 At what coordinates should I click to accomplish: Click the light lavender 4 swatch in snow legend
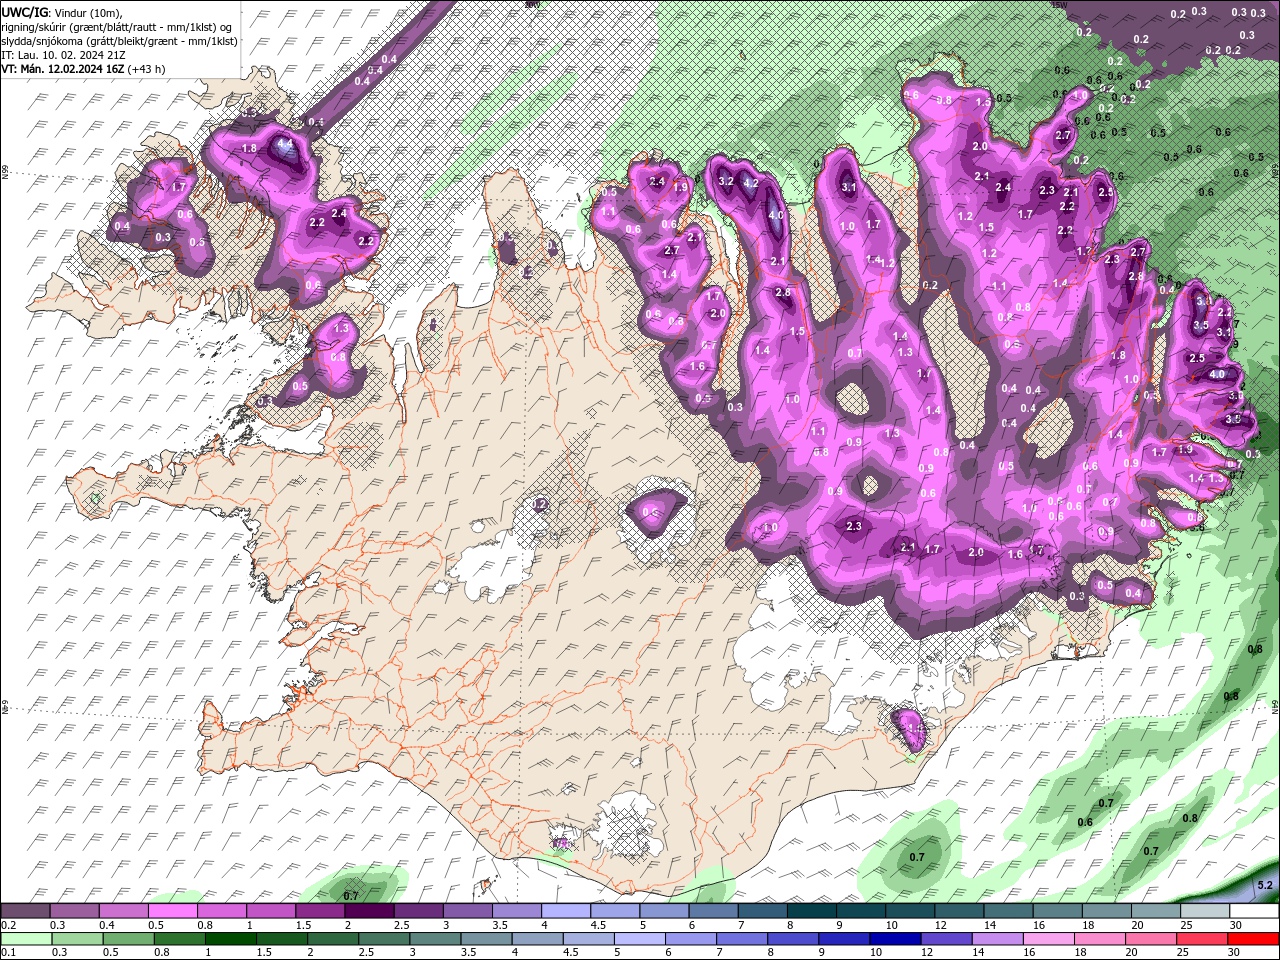coord(566,911)
